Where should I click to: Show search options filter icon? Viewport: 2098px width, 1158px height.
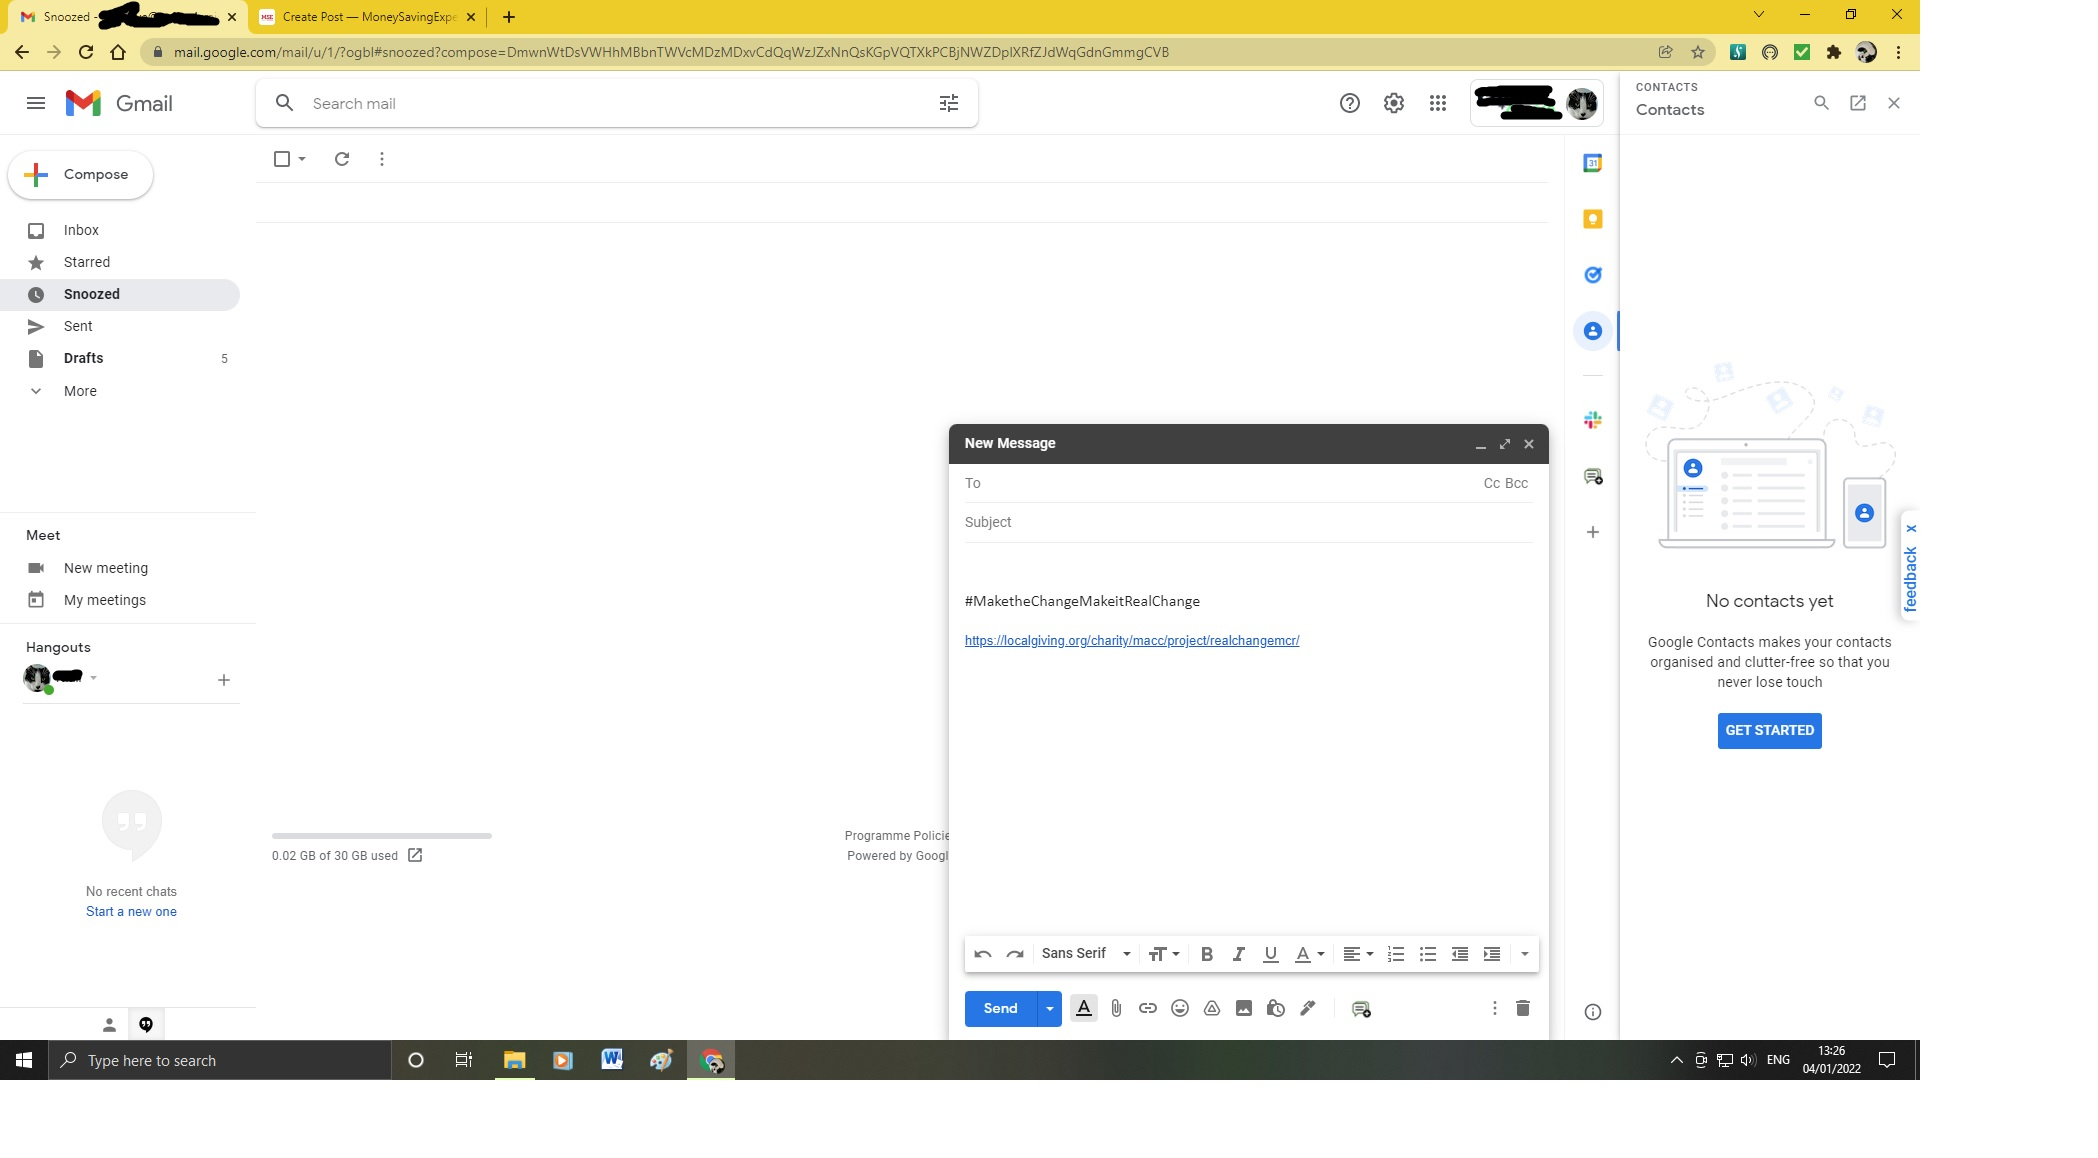(x=949, y=103)
